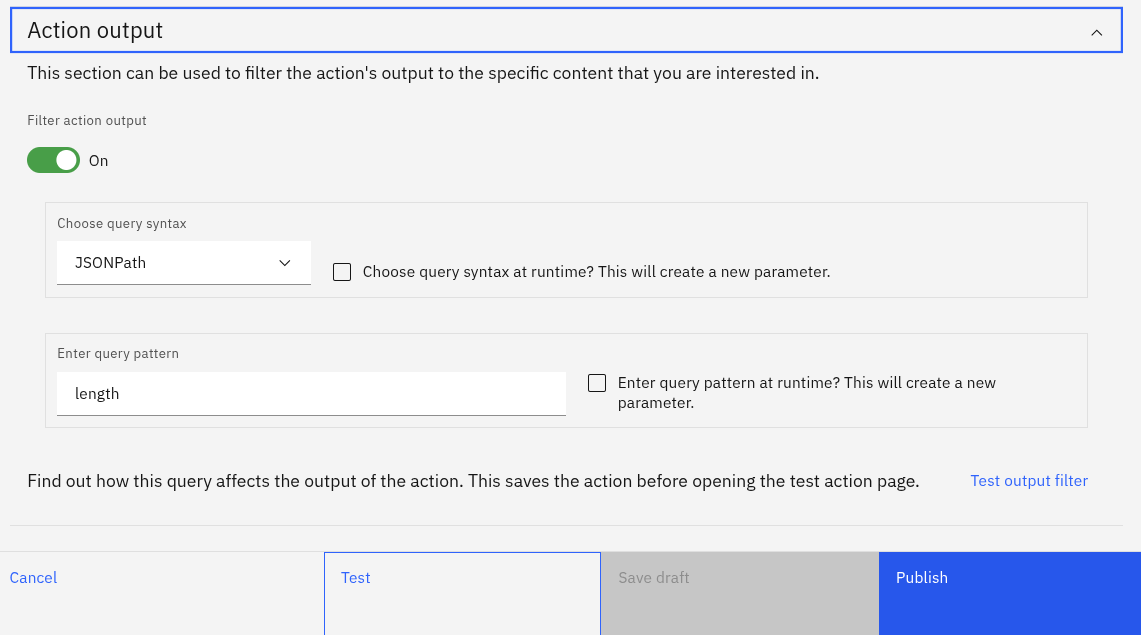Click the Action output section header
1141x635 pixels.
[566, 31]
